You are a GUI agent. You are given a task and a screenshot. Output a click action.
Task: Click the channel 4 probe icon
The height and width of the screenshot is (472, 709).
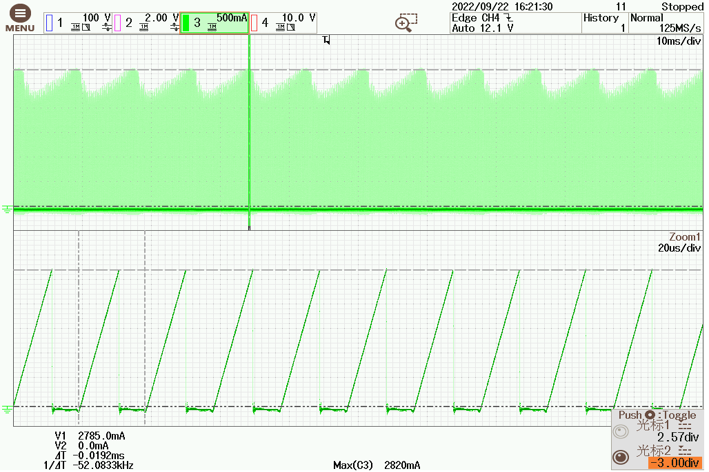(x=289, y=28)
